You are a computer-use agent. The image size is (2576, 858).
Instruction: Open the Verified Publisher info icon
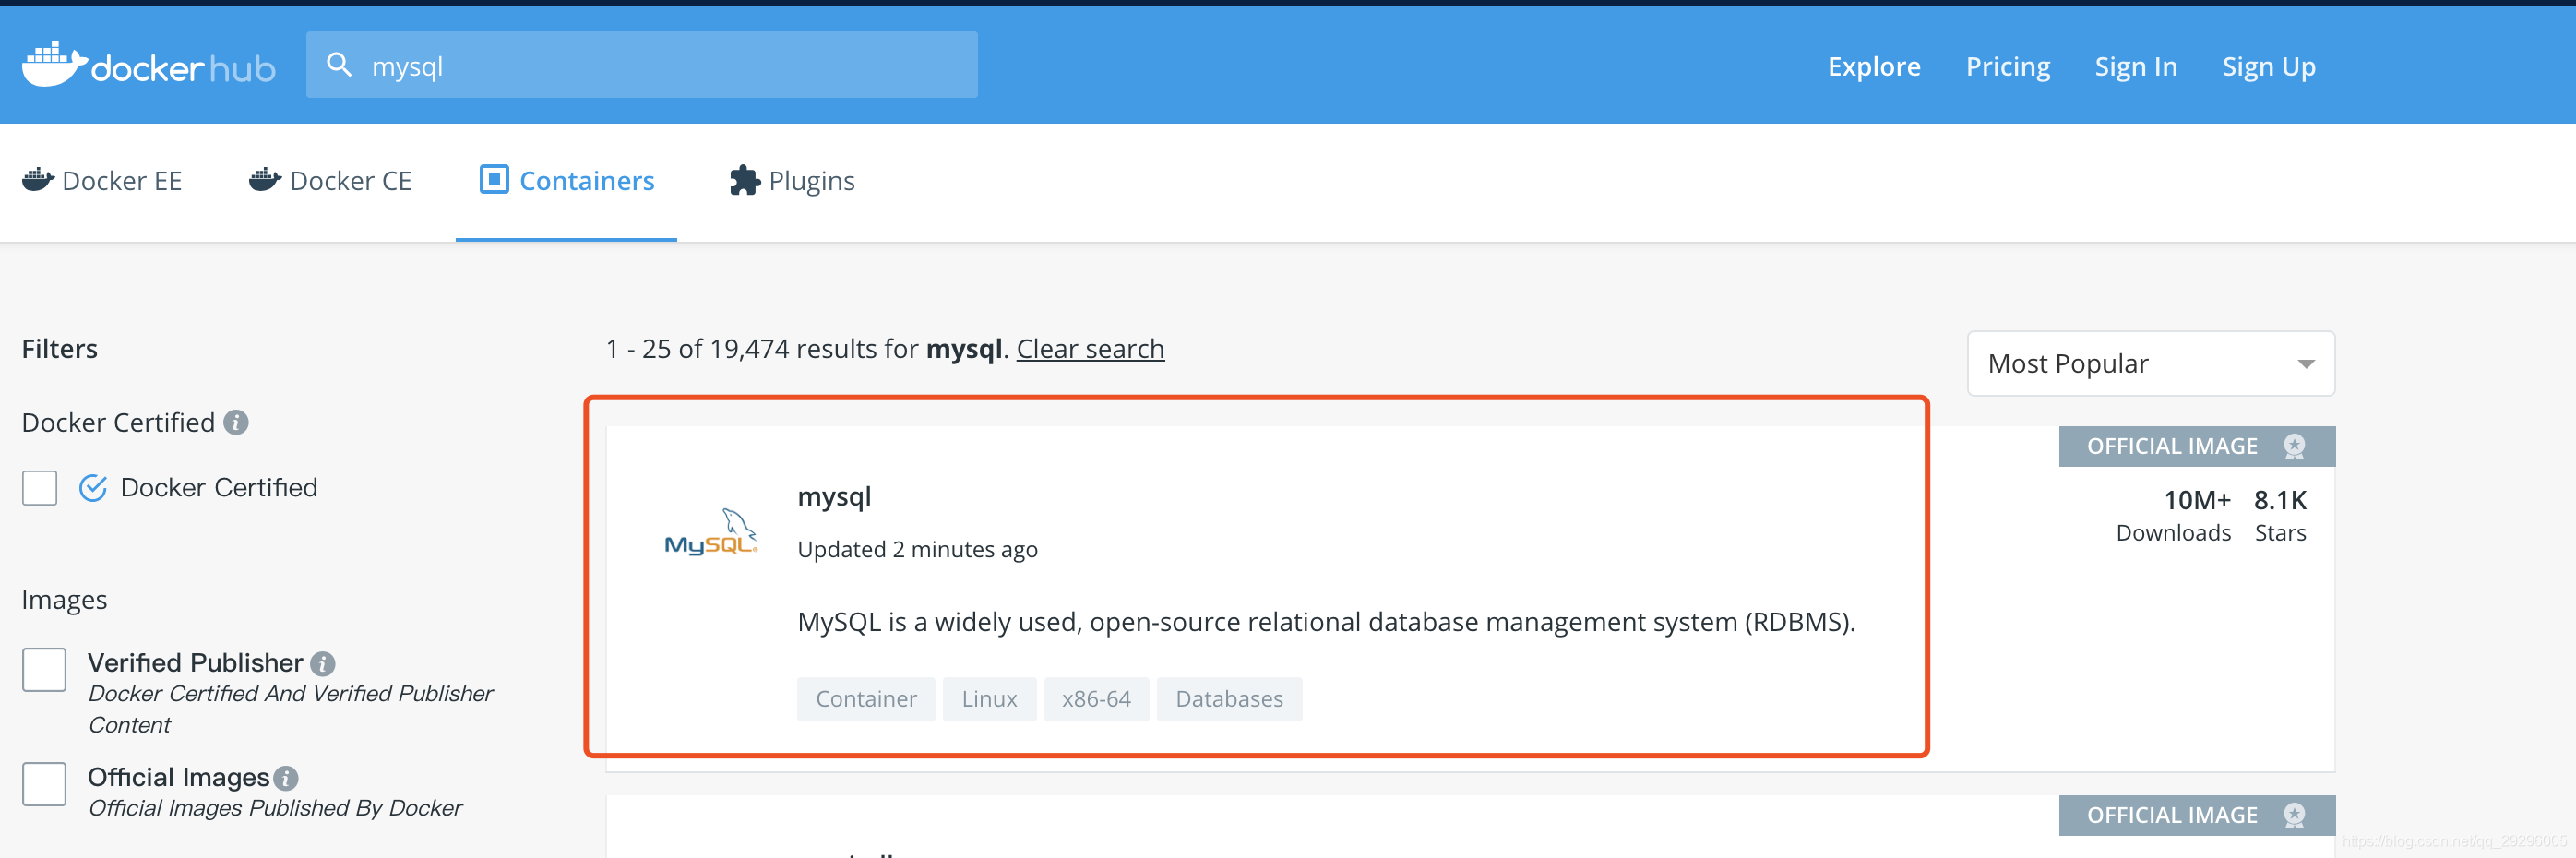(x=323, y=664)
